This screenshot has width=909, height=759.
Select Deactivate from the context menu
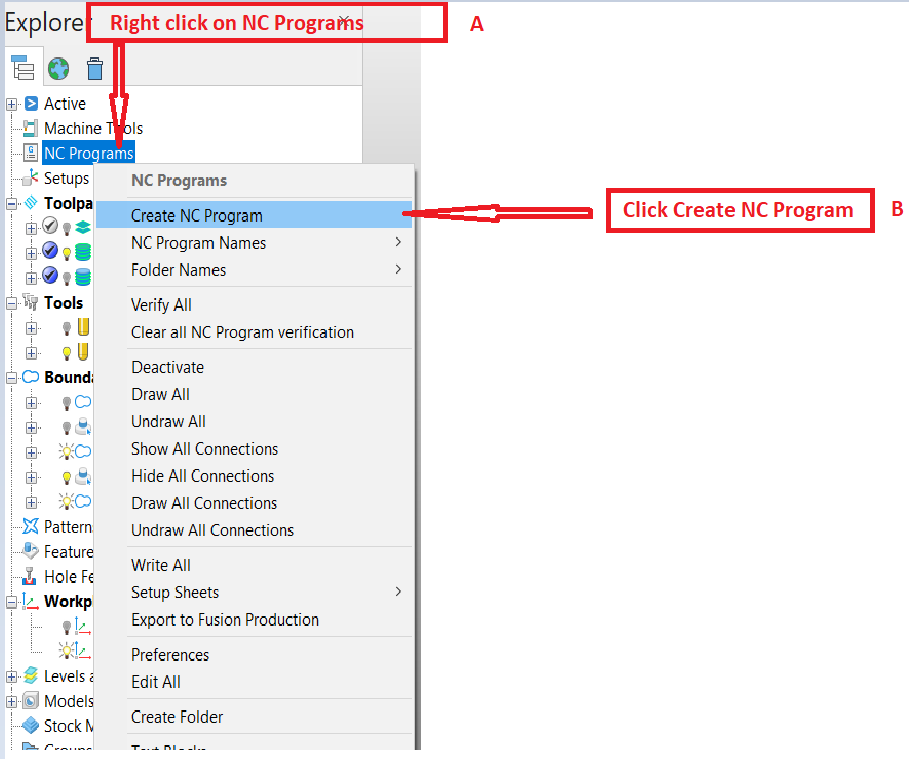click(167, 367)
